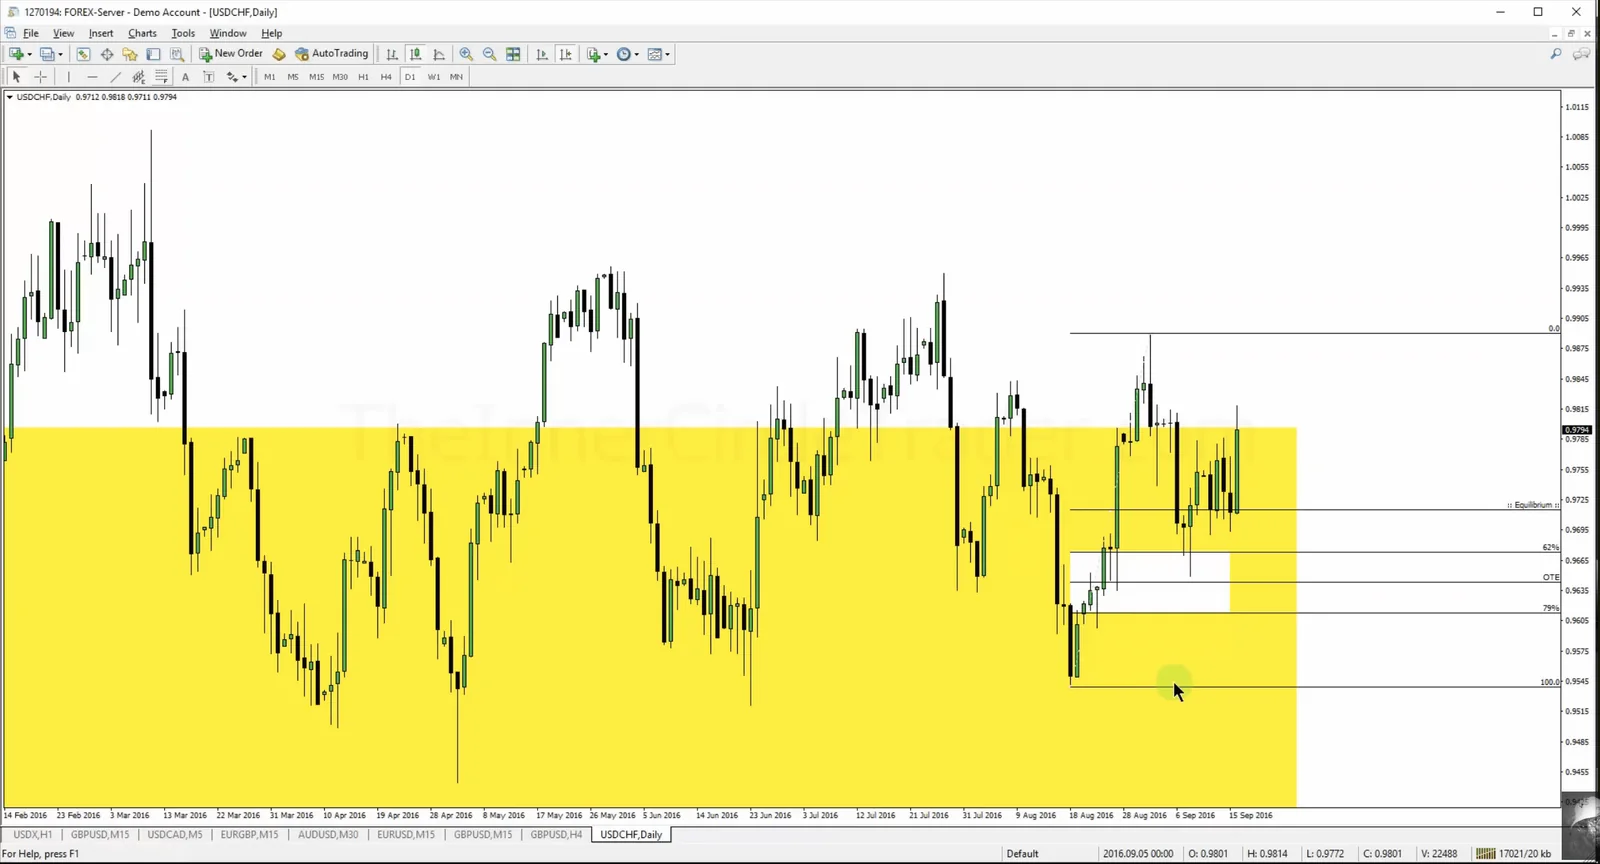This screenshot has height=864, width=1600.
Task: Select the MN timeframe button
Action: click(x=457, y=77)
